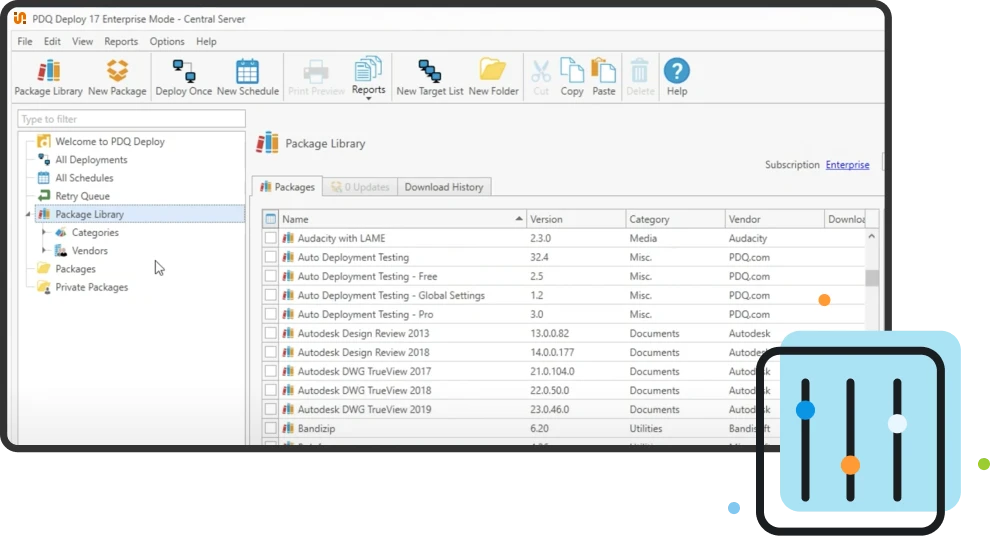Open Package Library from toolbar
This screenshot has width=990, height=536.
pyautogui.click(x=49, y=78)
